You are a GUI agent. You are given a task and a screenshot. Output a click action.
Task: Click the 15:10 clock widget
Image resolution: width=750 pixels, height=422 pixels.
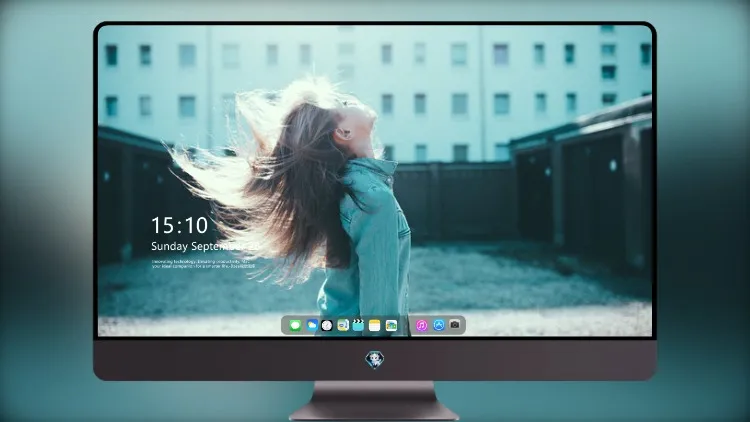[x=179, y=225]
